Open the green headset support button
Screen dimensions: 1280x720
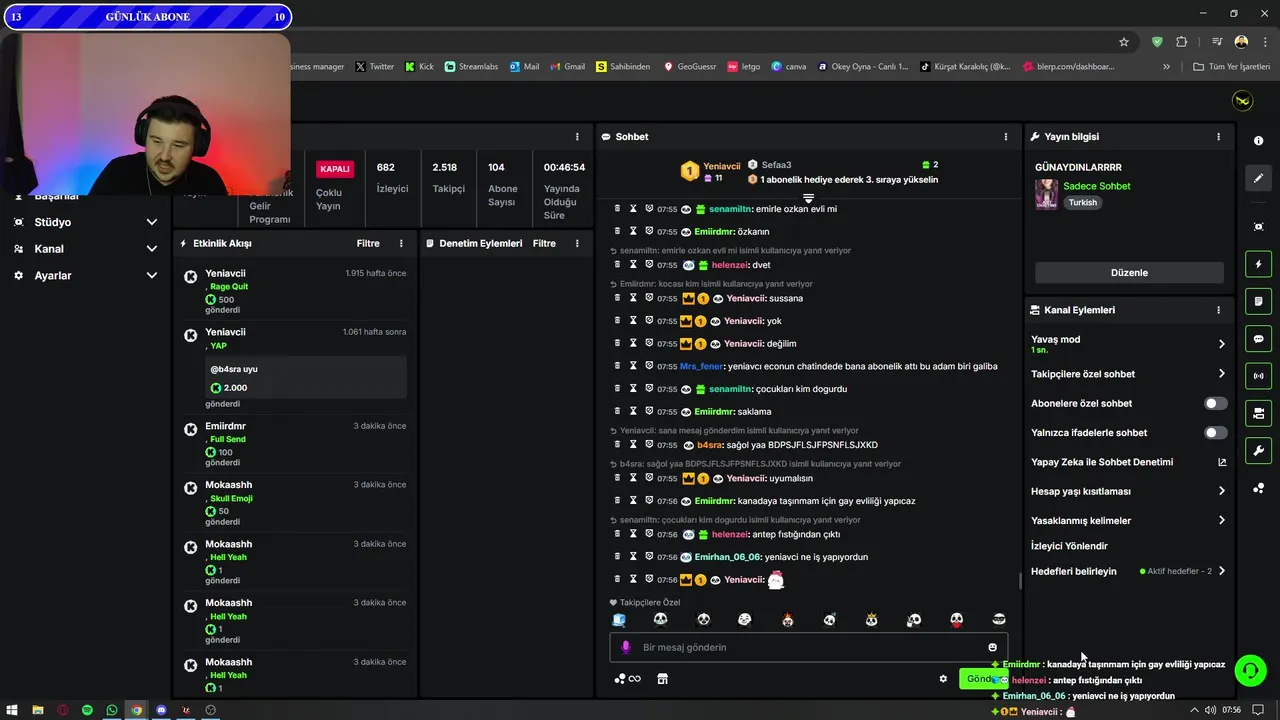(1251, 670)
